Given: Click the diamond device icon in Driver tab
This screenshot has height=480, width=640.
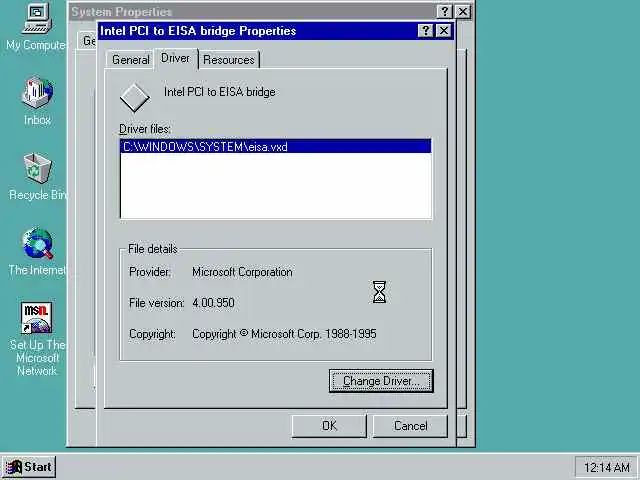Looking at the screenshot, I should tap(135, 98).
